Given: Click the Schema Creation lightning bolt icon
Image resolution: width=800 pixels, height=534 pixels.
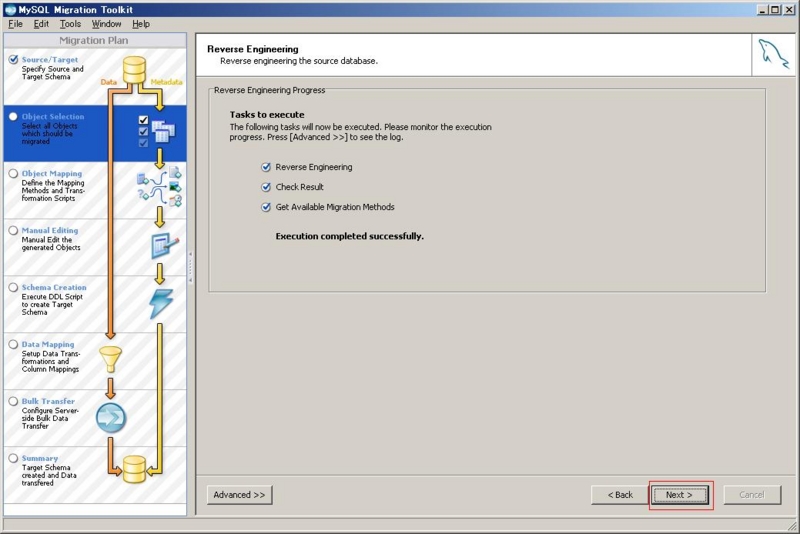Looking at the screenshot, I should click(161, 304).
